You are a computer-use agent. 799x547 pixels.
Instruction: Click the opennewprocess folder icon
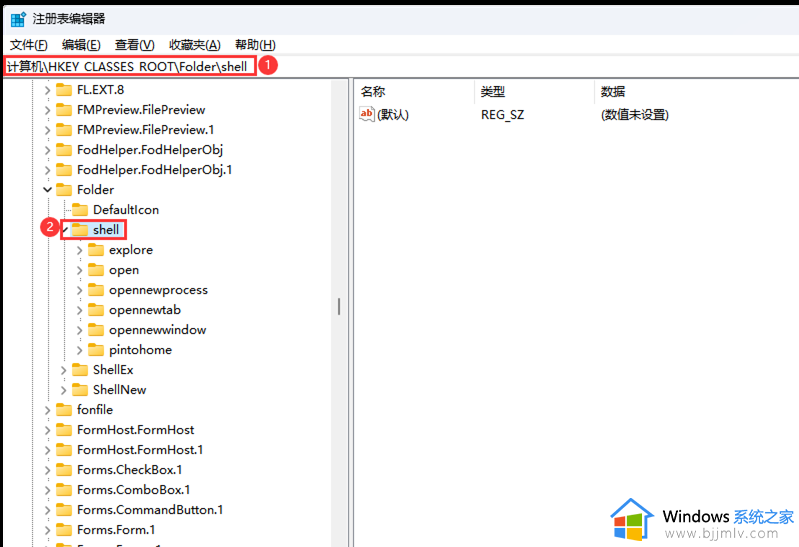coord(96,289)
